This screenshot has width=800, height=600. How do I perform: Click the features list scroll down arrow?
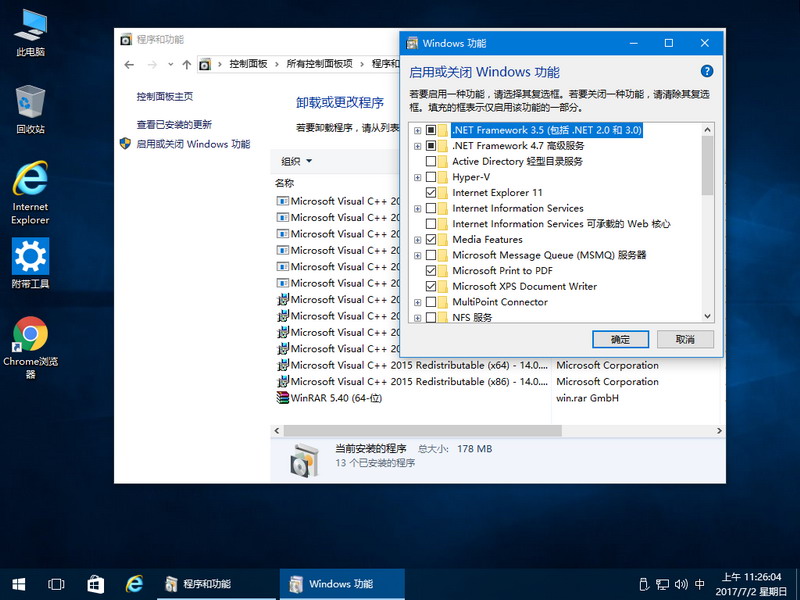(x=707, y=316)
